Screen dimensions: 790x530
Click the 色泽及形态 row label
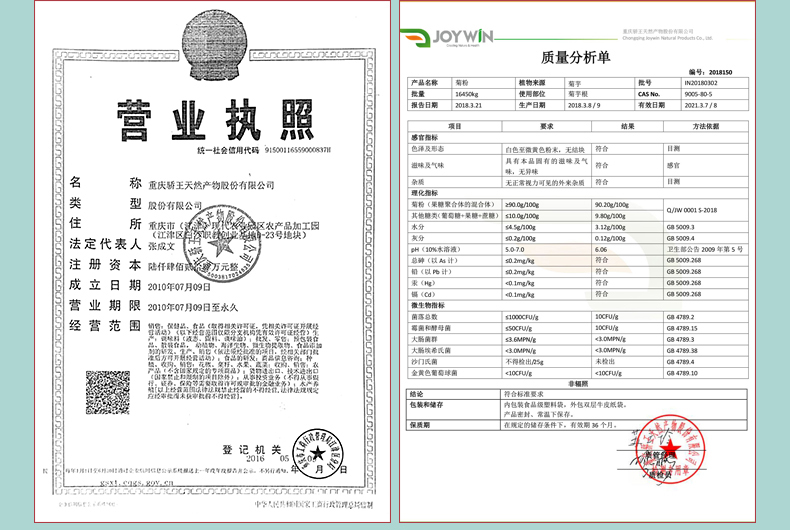pos(427,149)
